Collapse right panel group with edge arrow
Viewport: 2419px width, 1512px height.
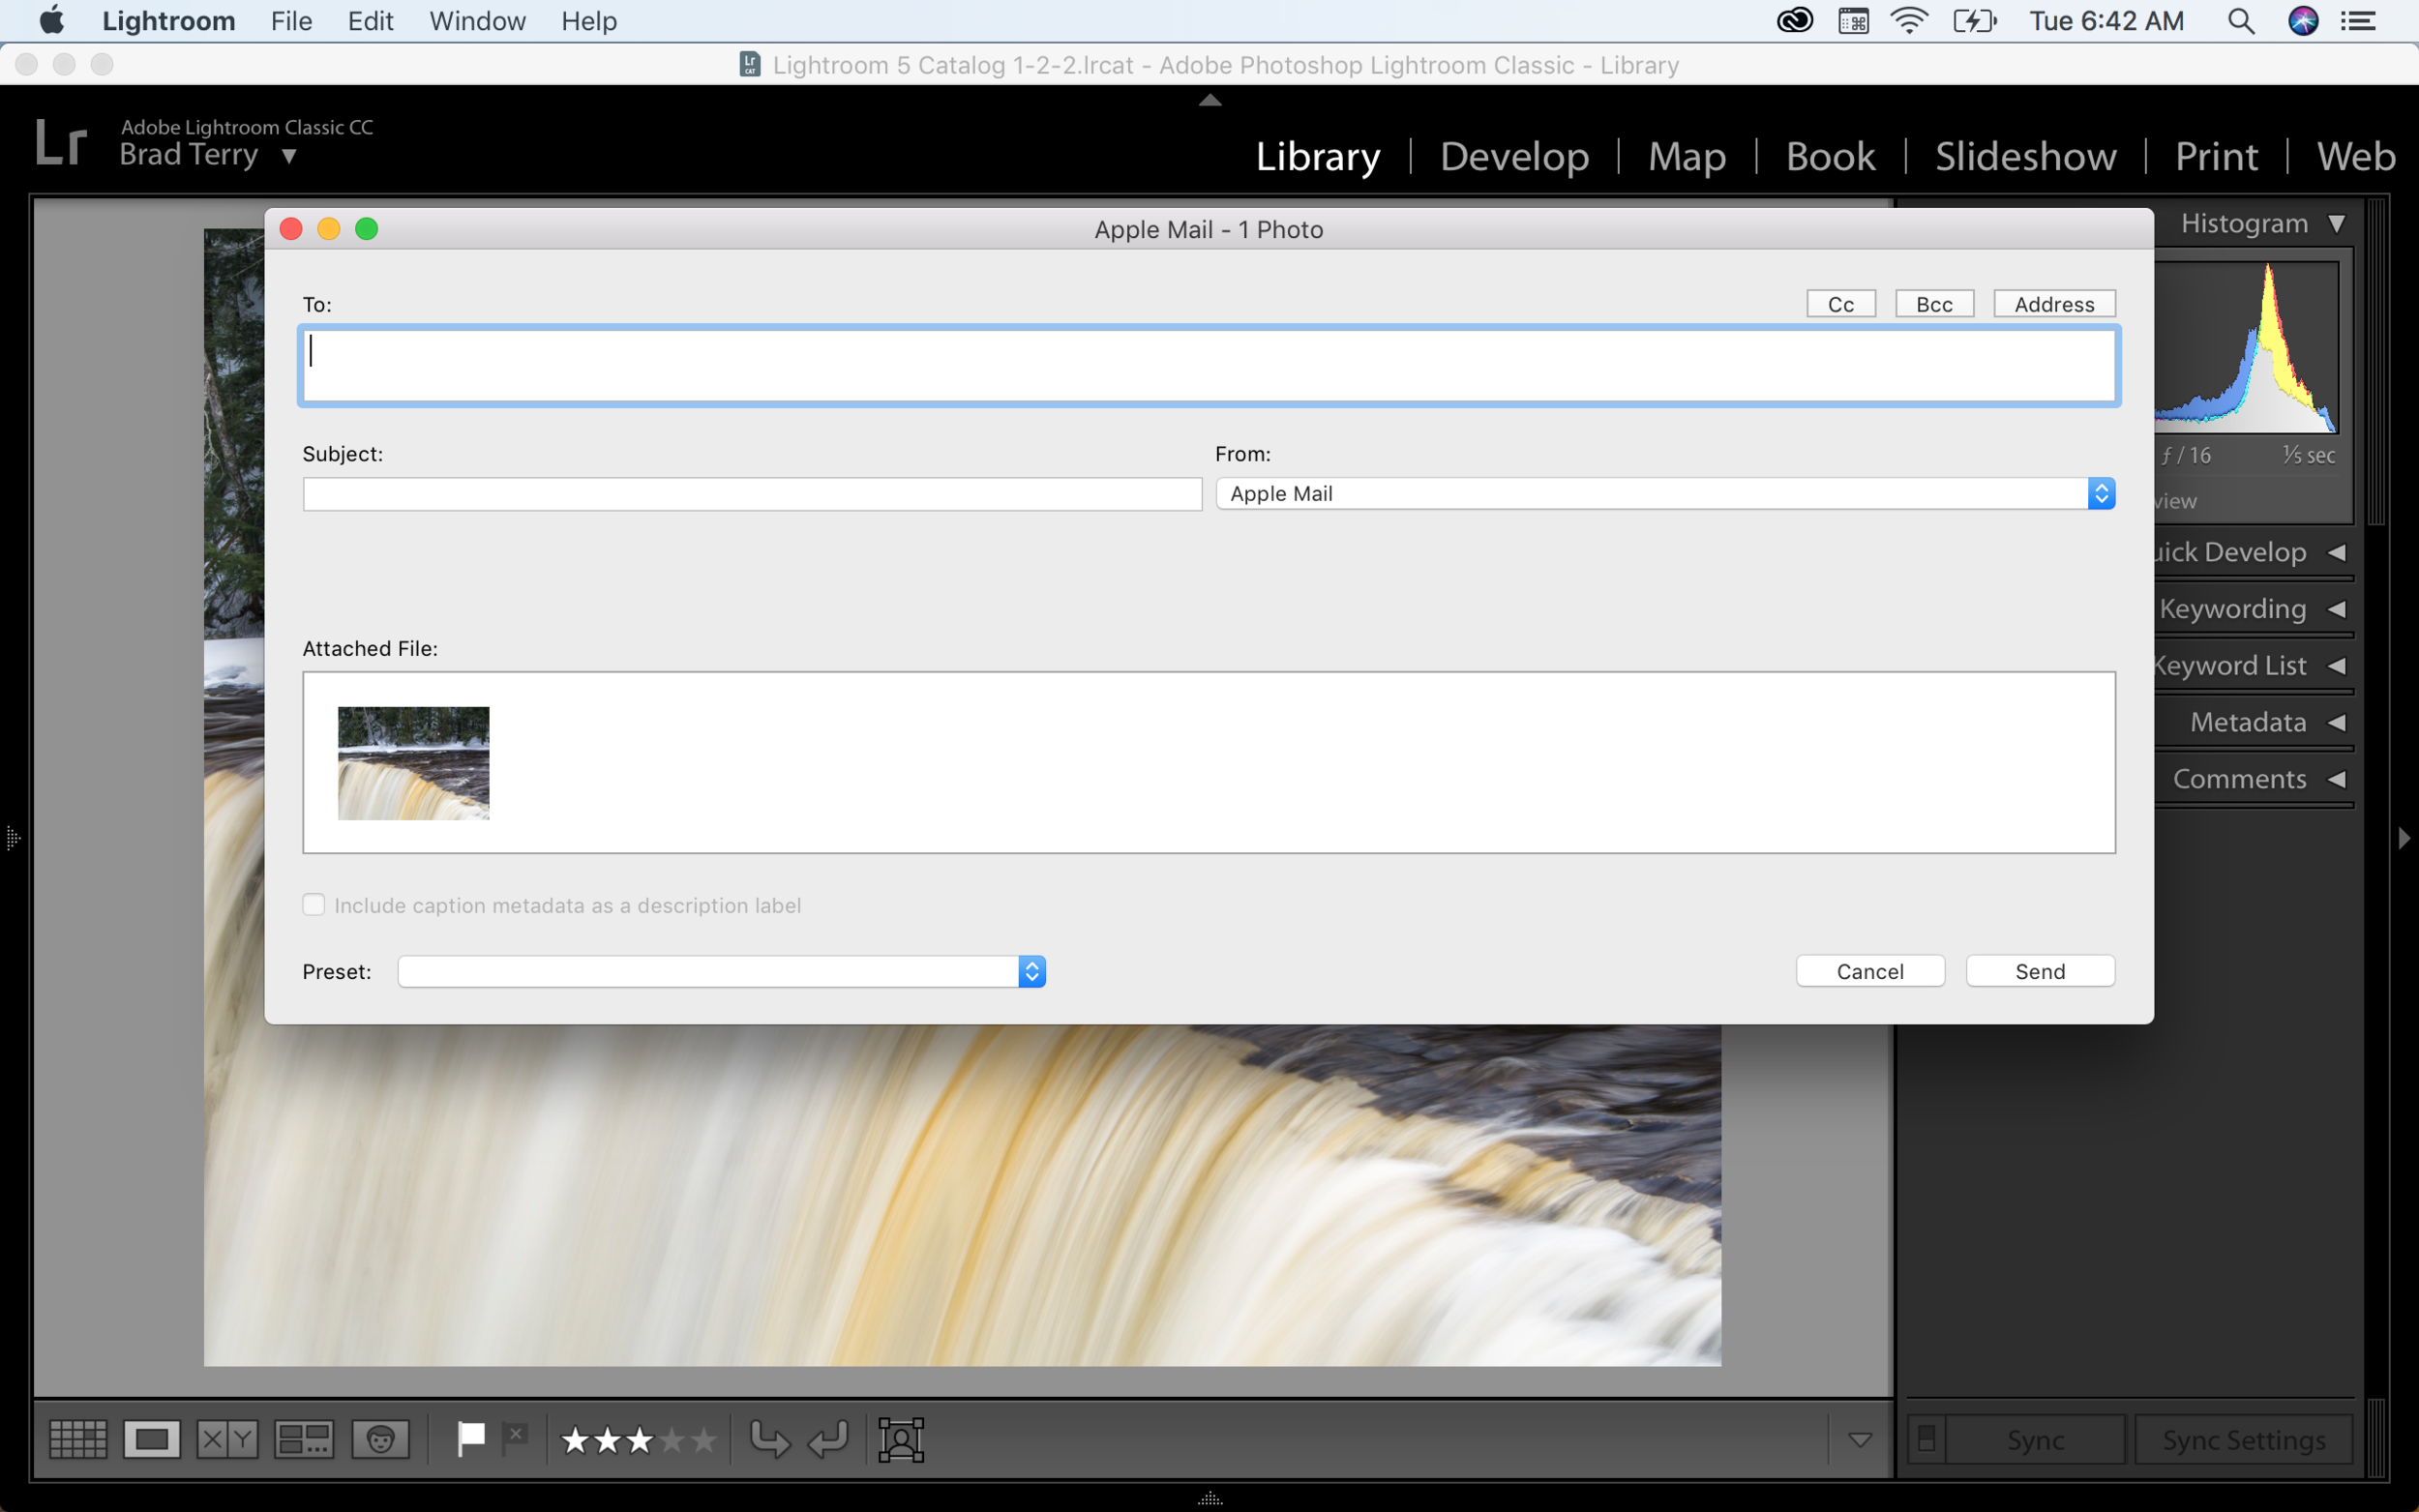pos(2404,838)
